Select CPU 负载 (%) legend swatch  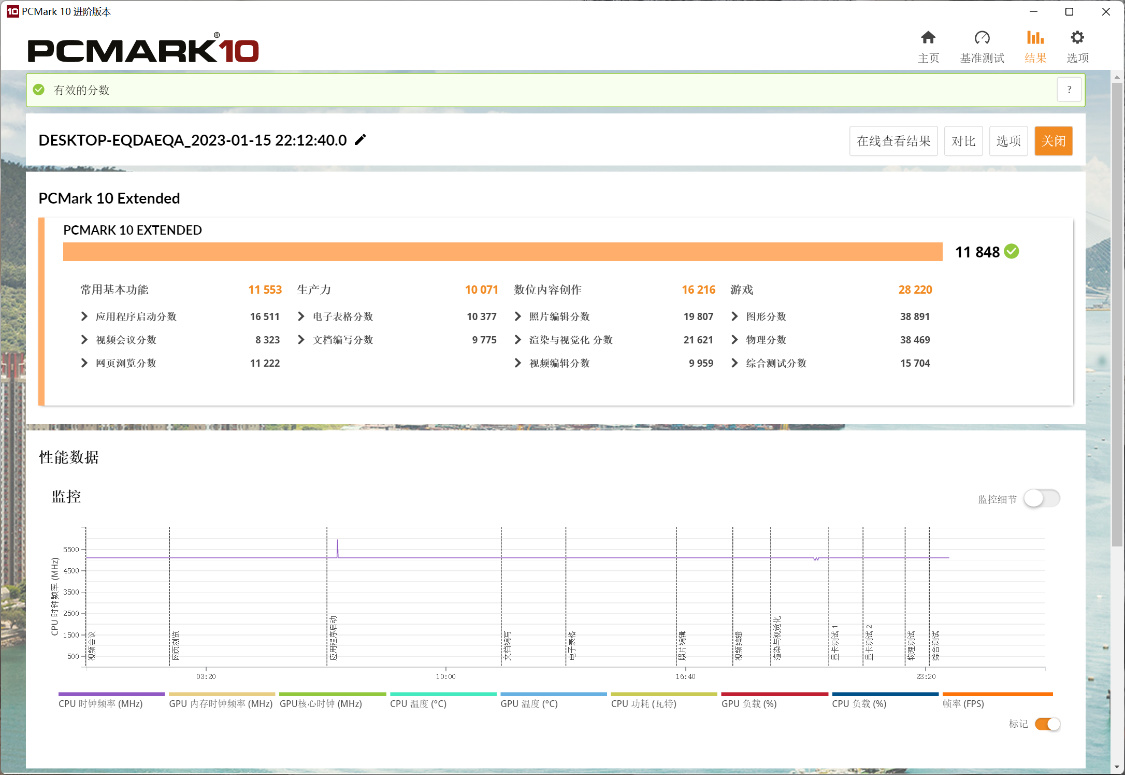pos(885,694)
